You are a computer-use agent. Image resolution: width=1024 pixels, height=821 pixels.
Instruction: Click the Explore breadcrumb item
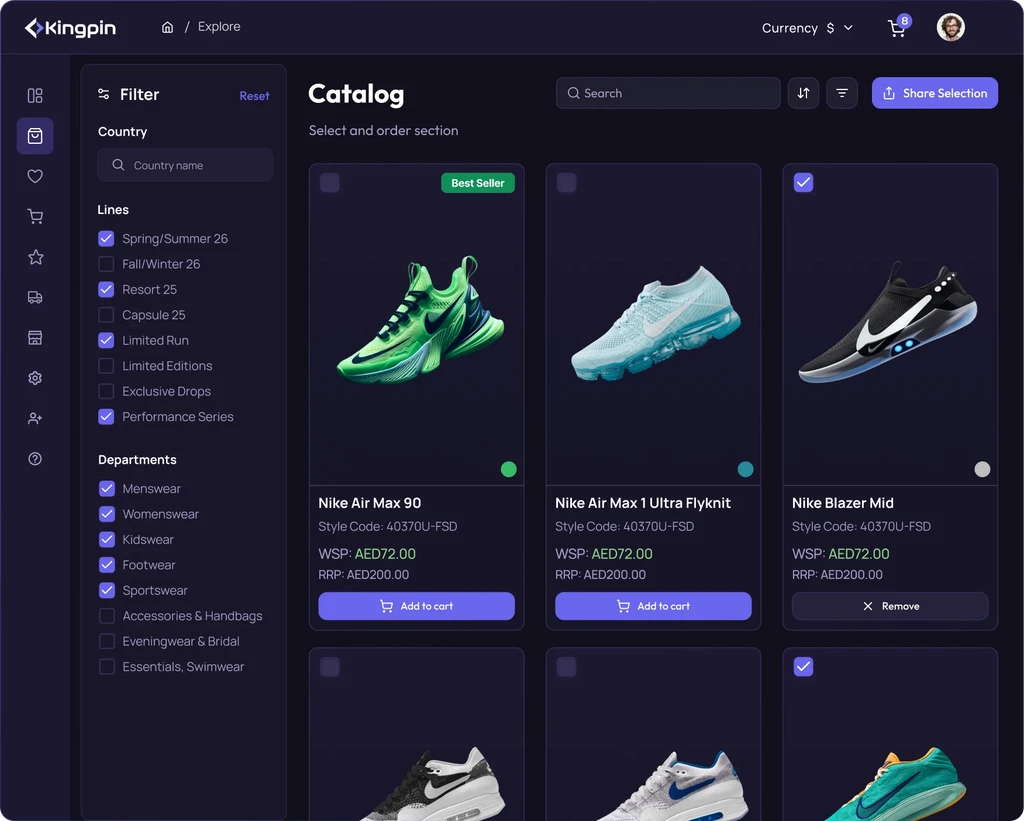pyautogui.click(x=219, y=27)
